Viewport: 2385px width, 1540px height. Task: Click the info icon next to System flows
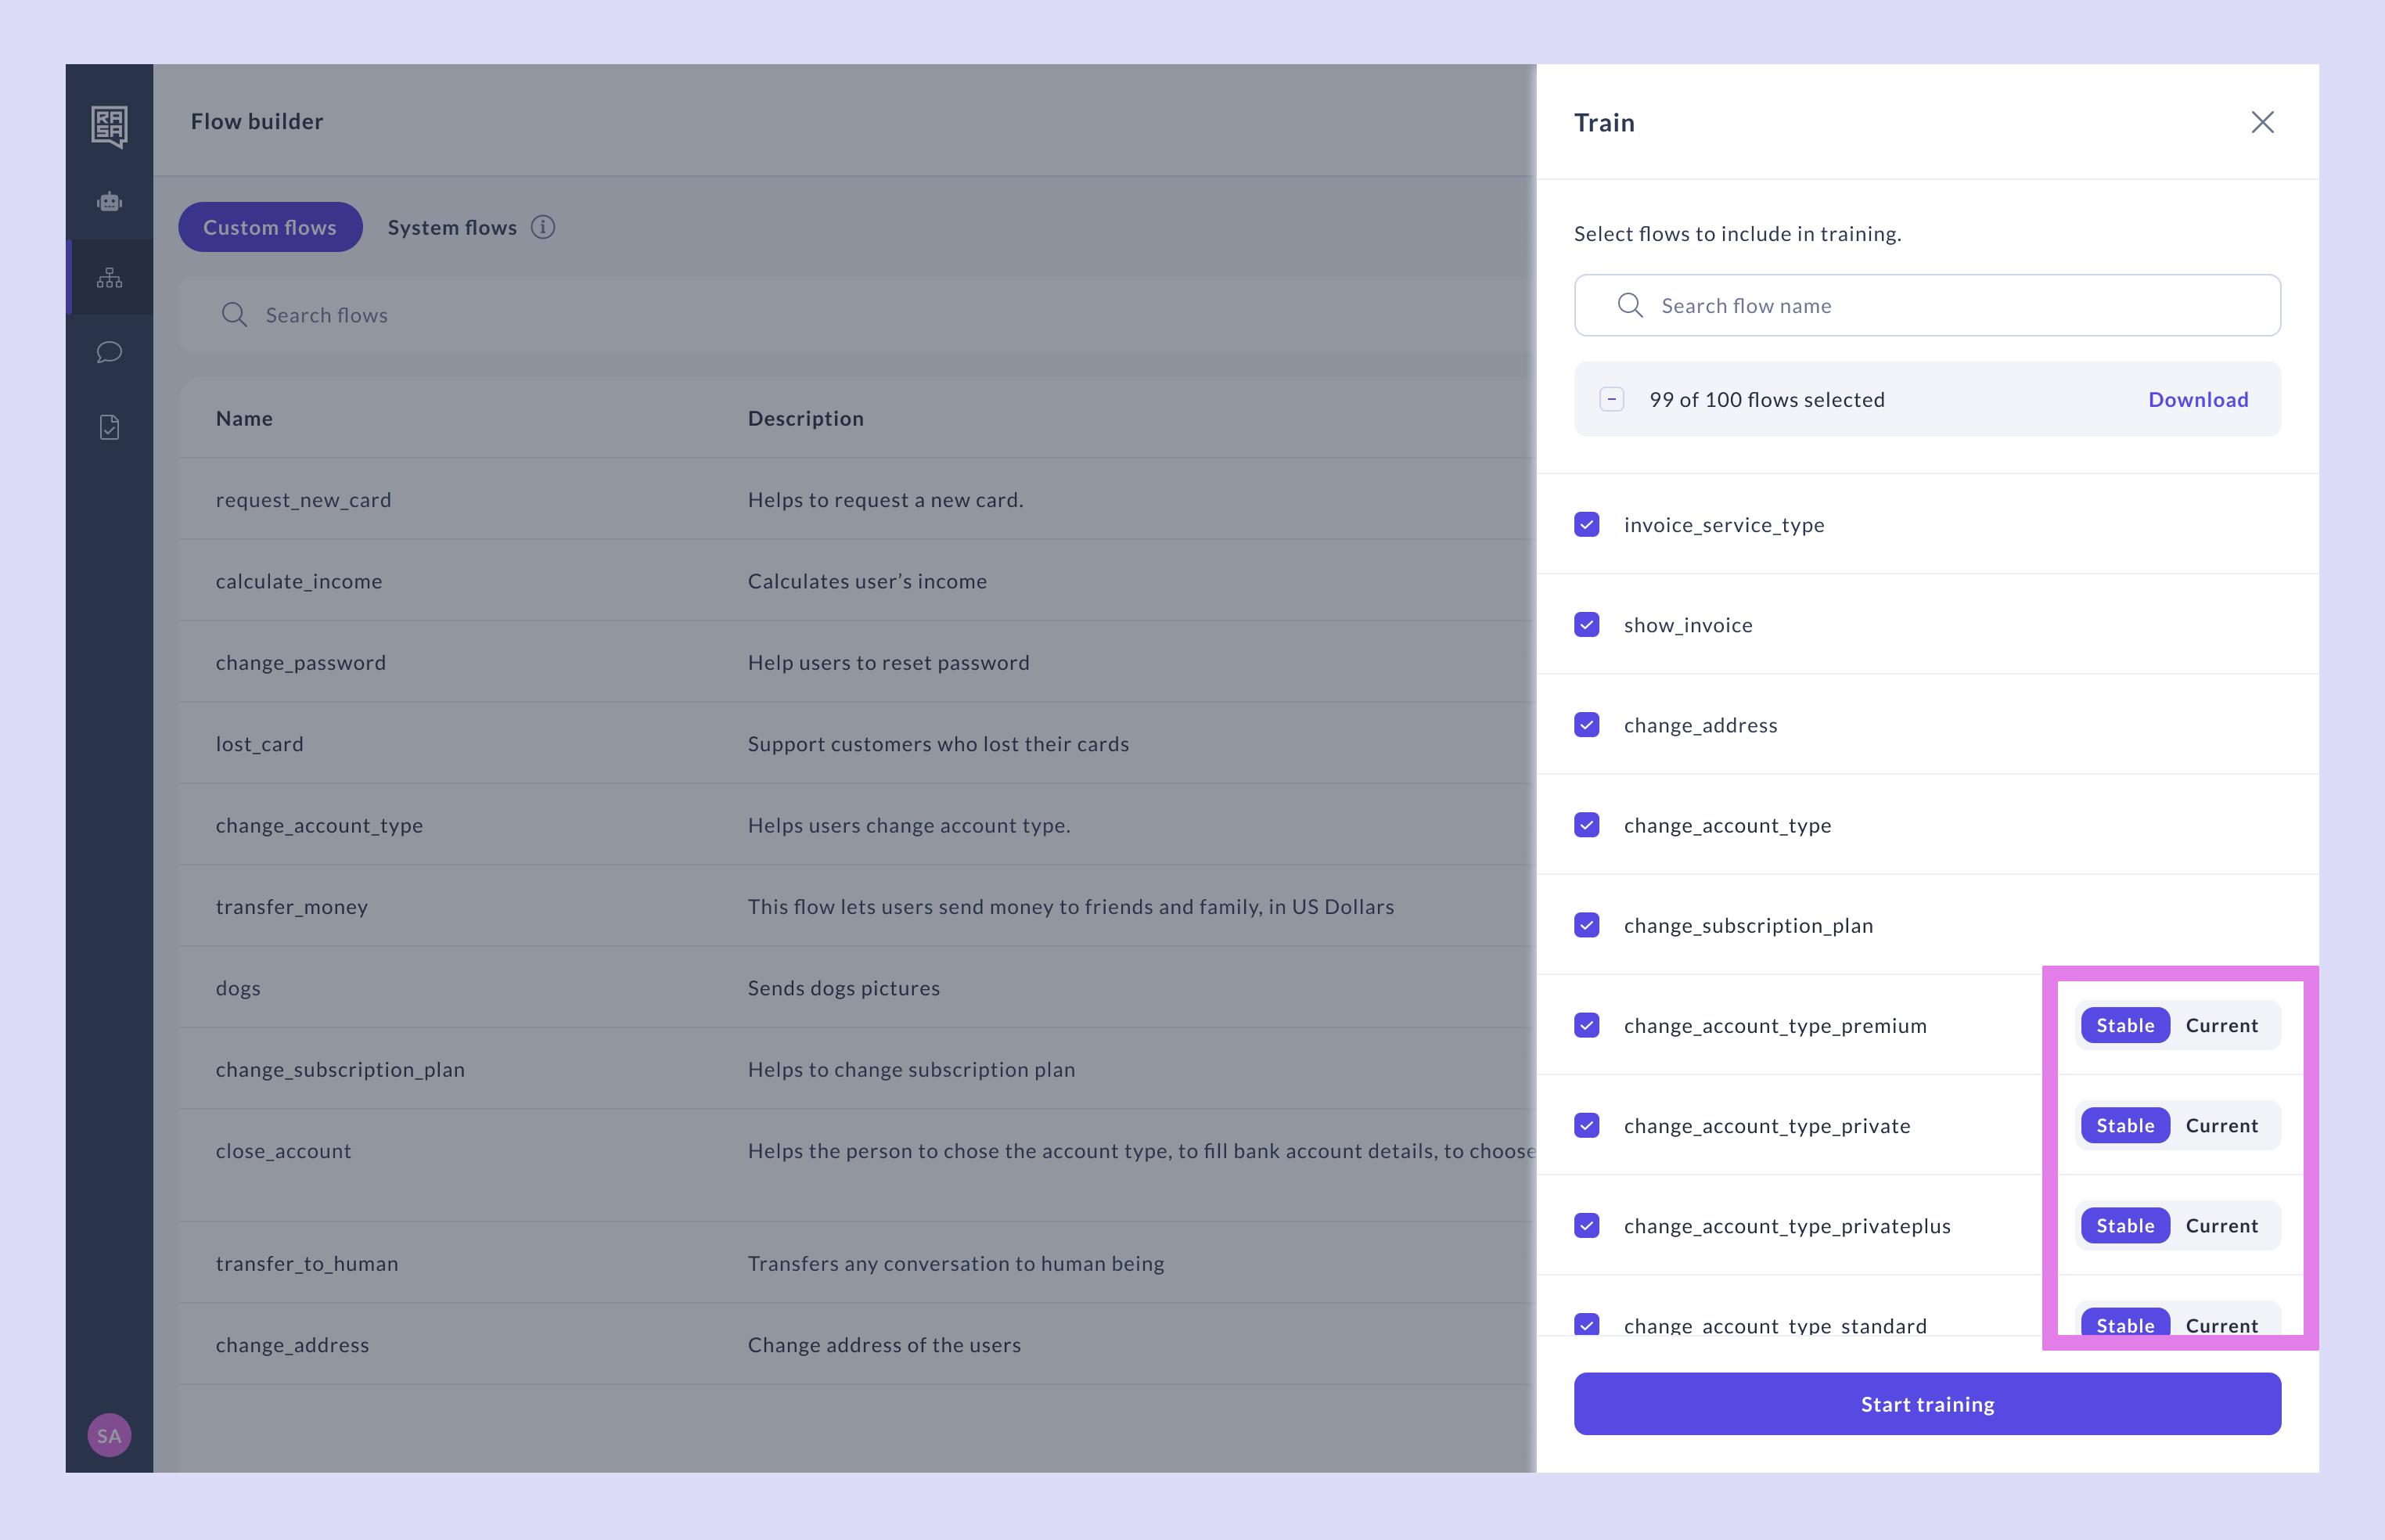pyautogui.click(x=543, y=227)
